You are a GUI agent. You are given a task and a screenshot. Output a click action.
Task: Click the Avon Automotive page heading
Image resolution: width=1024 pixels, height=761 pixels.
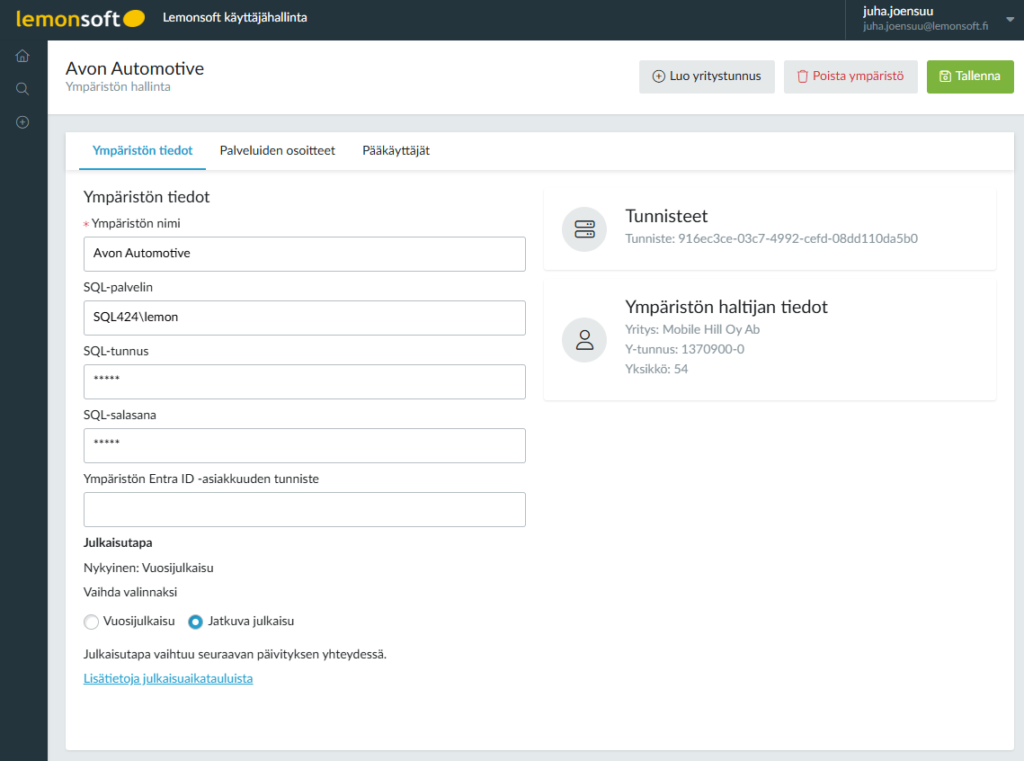[135, 69]
